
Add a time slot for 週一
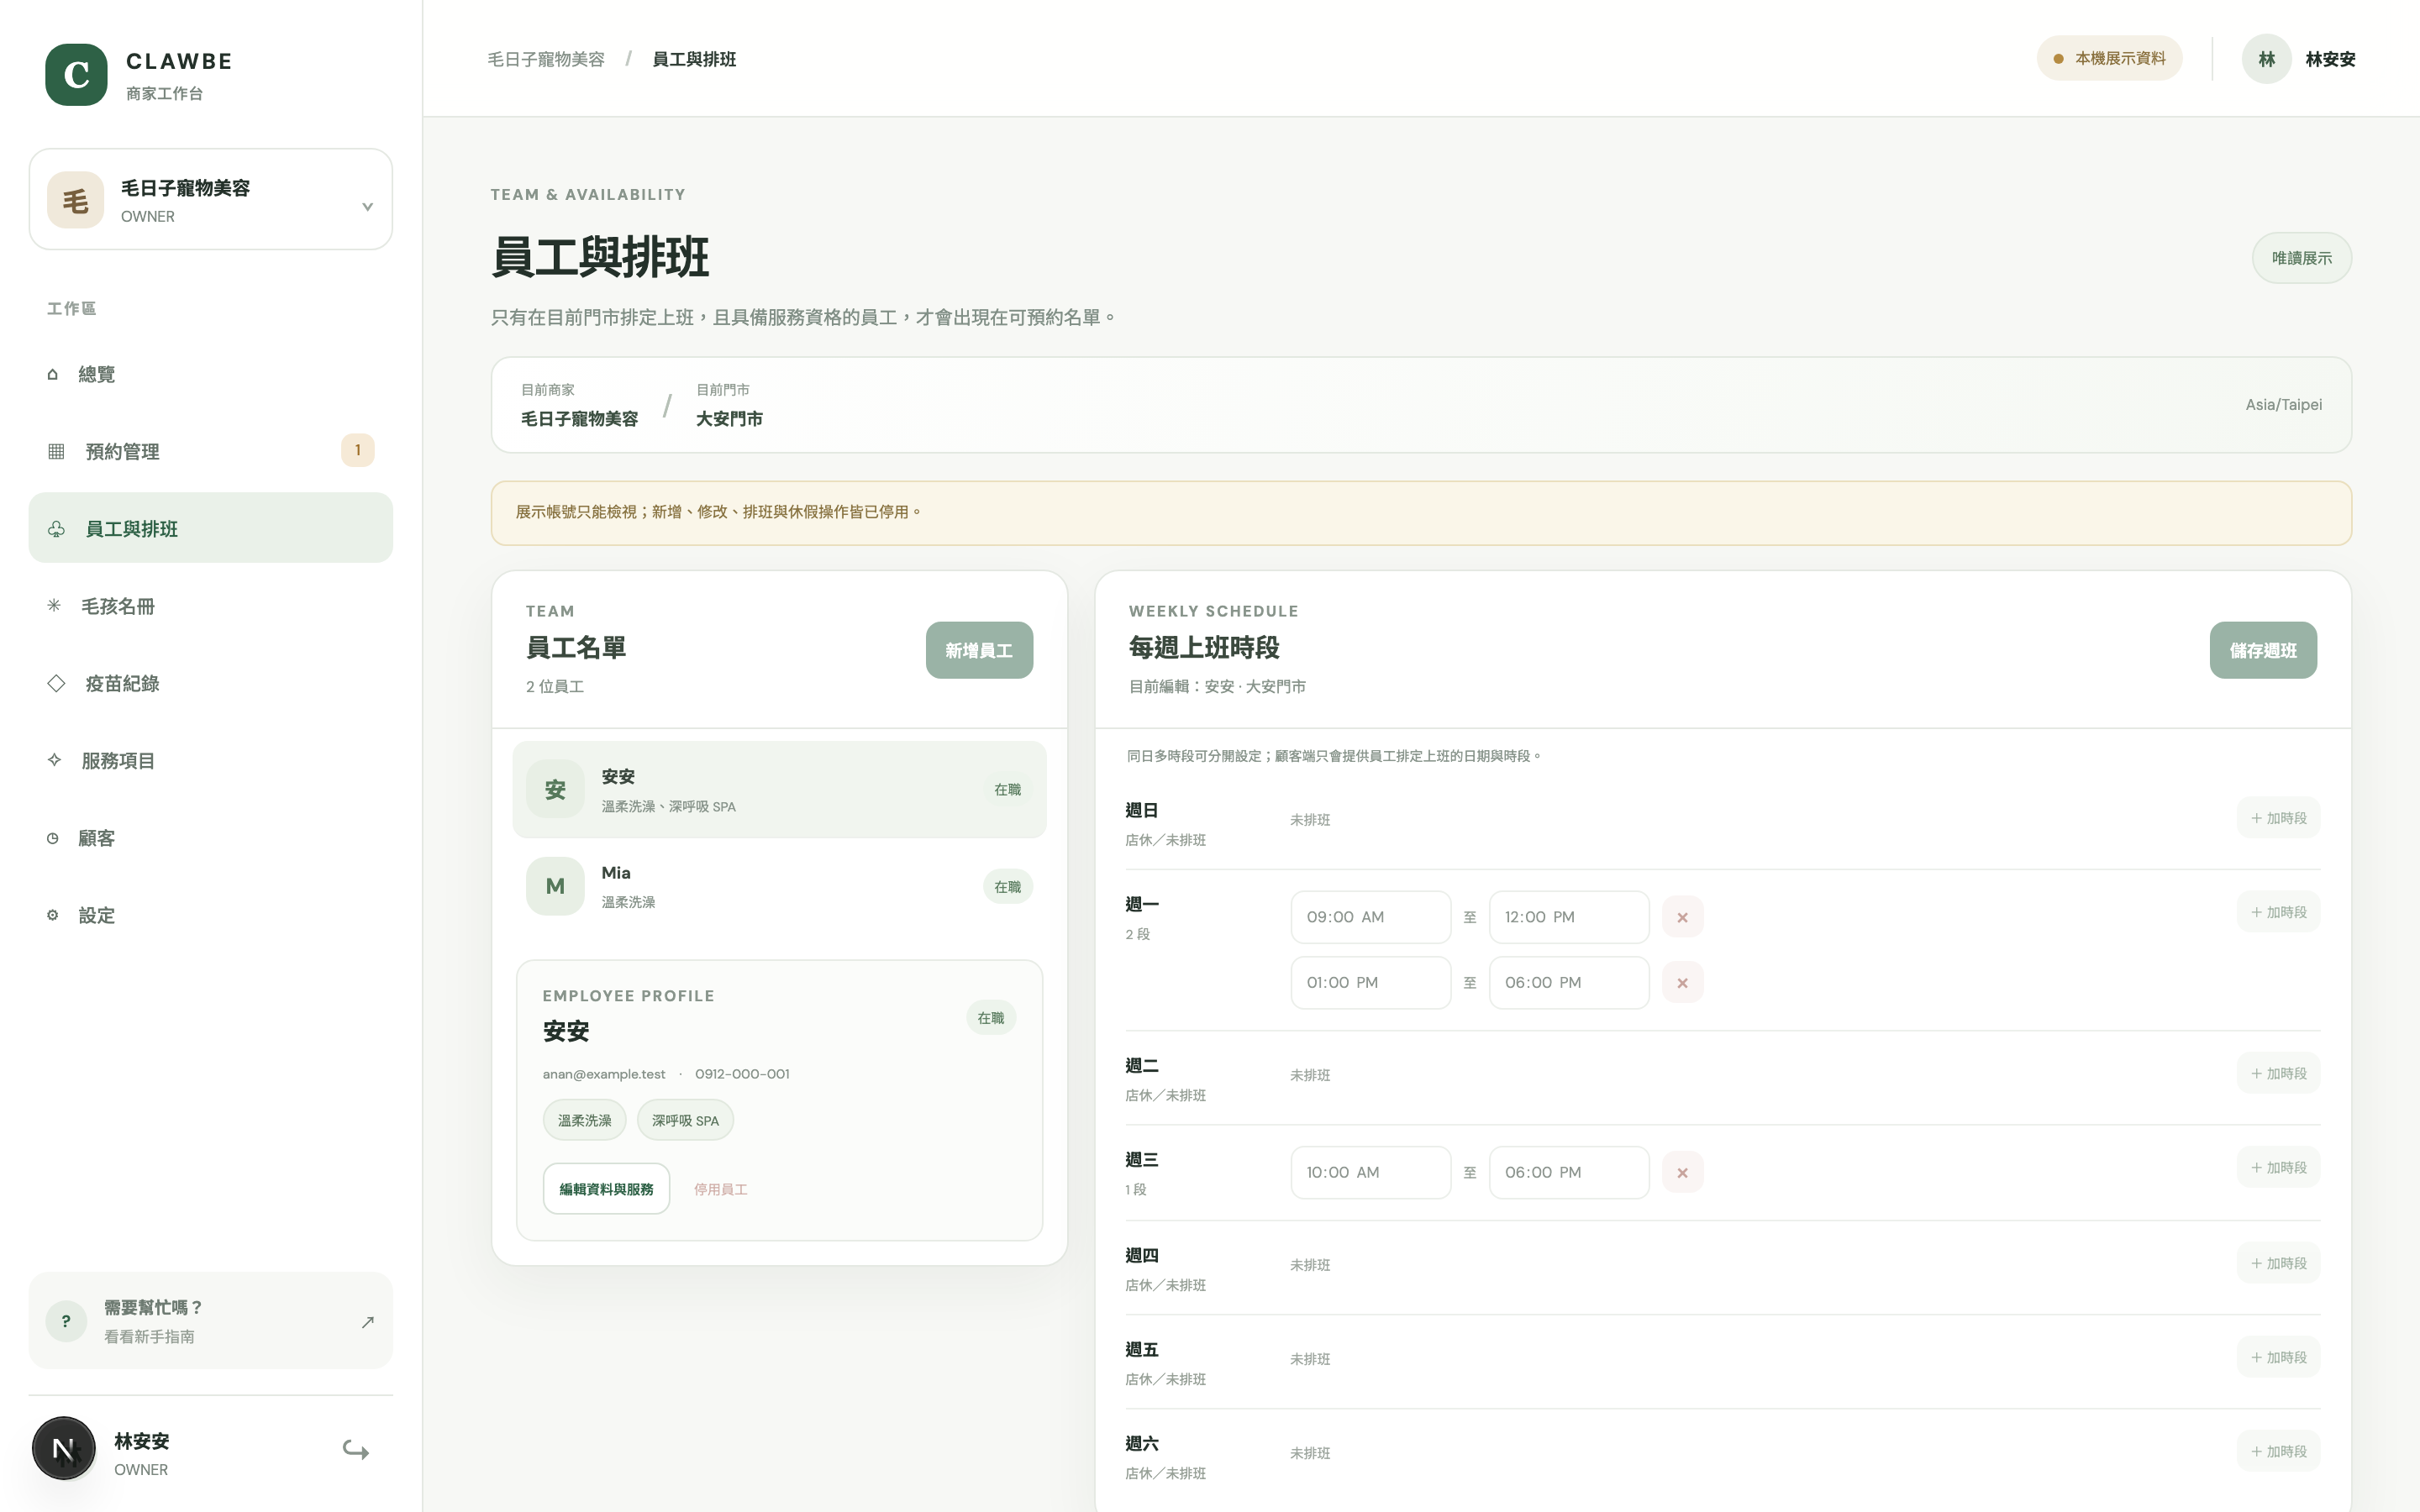coord(2278,912)
